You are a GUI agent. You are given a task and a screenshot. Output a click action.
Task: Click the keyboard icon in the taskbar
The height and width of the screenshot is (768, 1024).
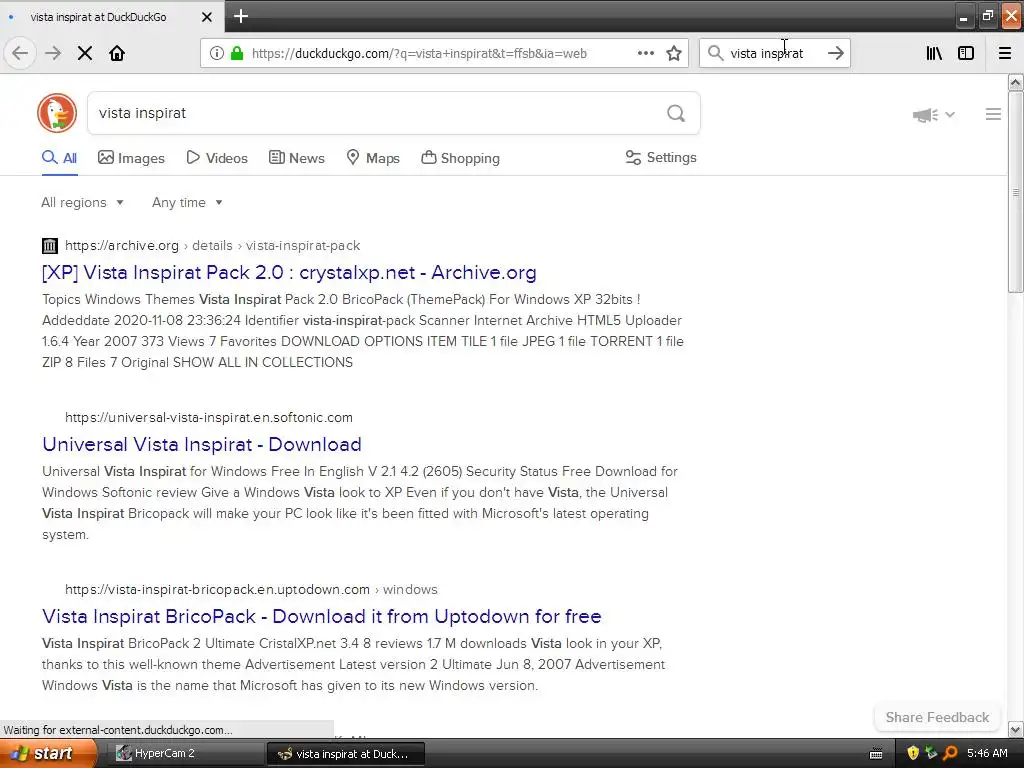[x=876, y=754]
